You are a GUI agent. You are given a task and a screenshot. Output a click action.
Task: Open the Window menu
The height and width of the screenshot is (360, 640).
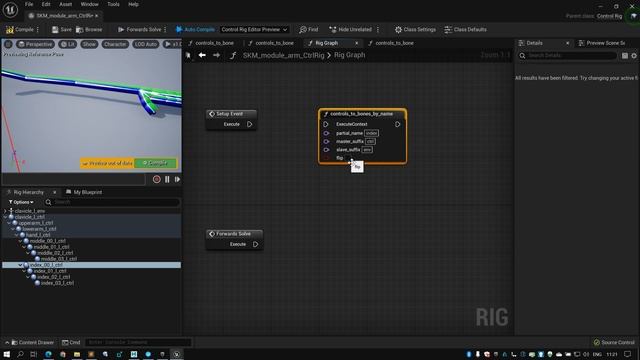point(89,4)
